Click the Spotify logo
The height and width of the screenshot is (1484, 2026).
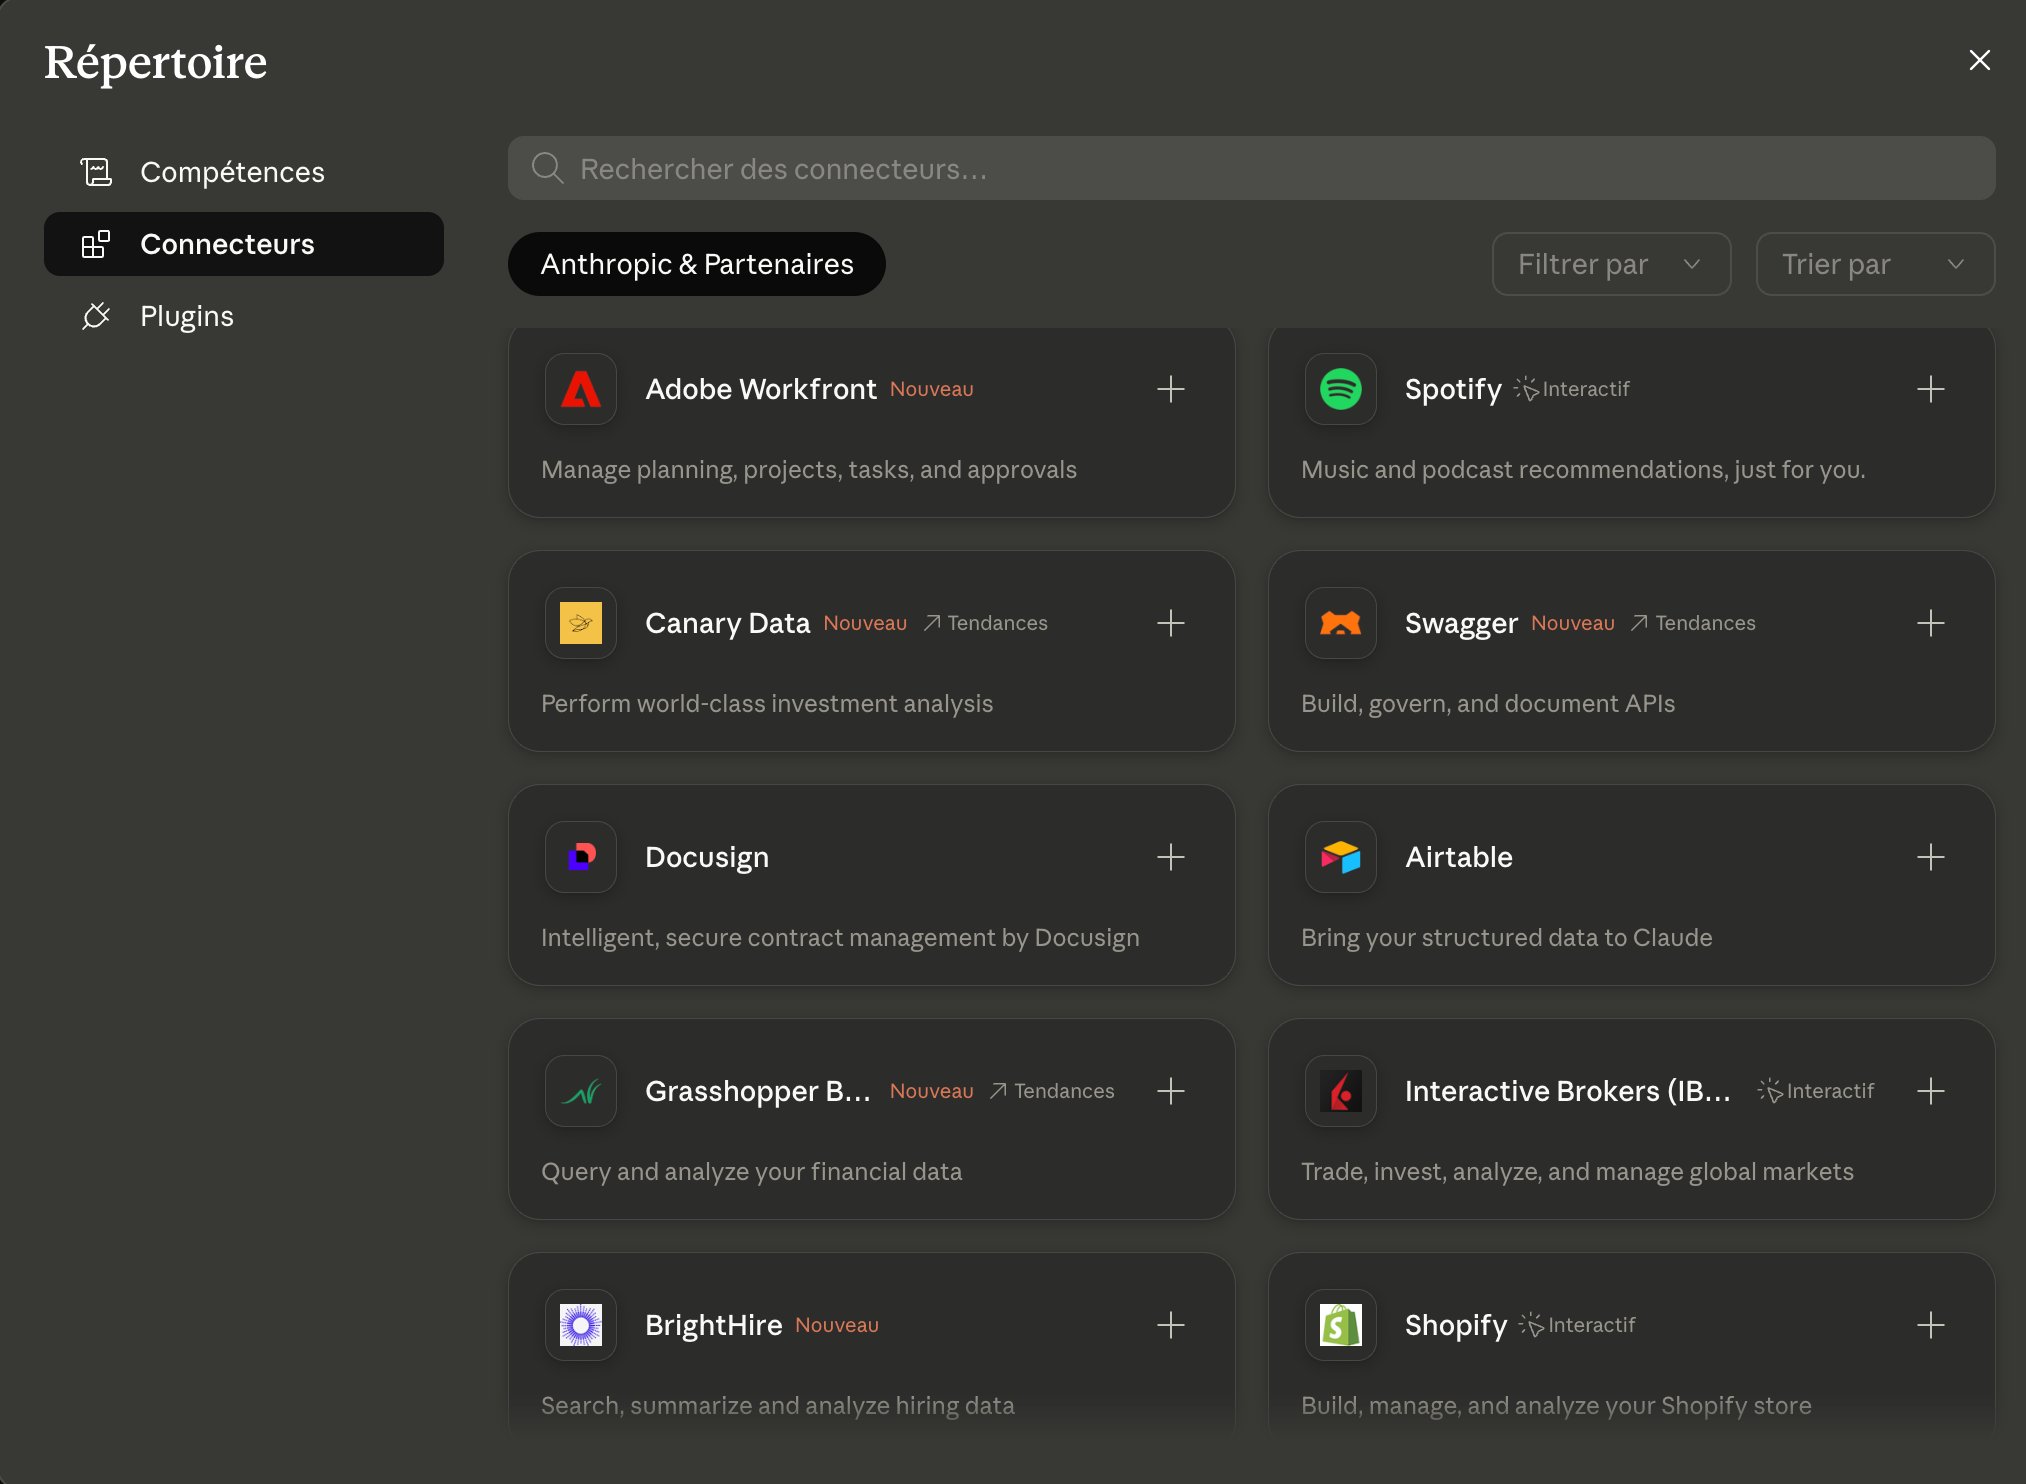[1341, 389]
